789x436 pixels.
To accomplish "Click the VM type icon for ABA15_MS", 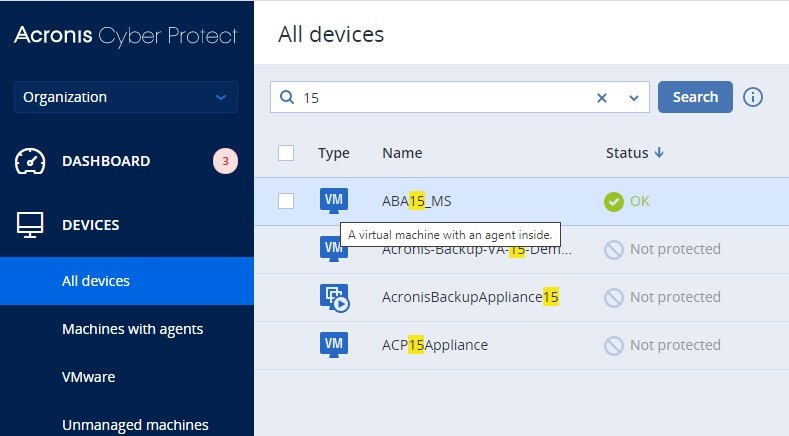I will pos(334,201).
